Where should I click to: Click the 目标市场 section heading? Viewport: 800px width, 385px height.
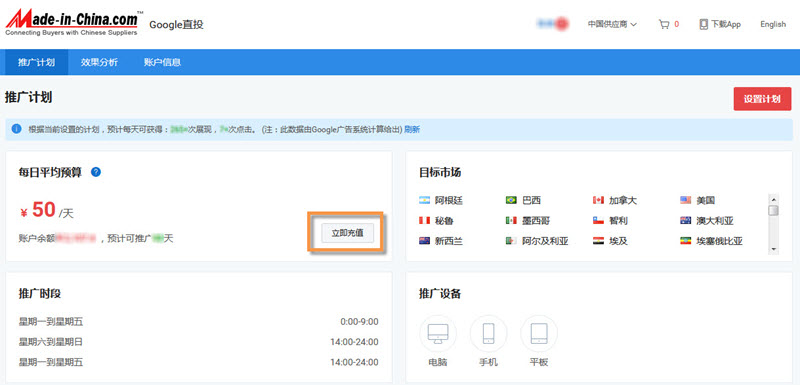[440, 172]
